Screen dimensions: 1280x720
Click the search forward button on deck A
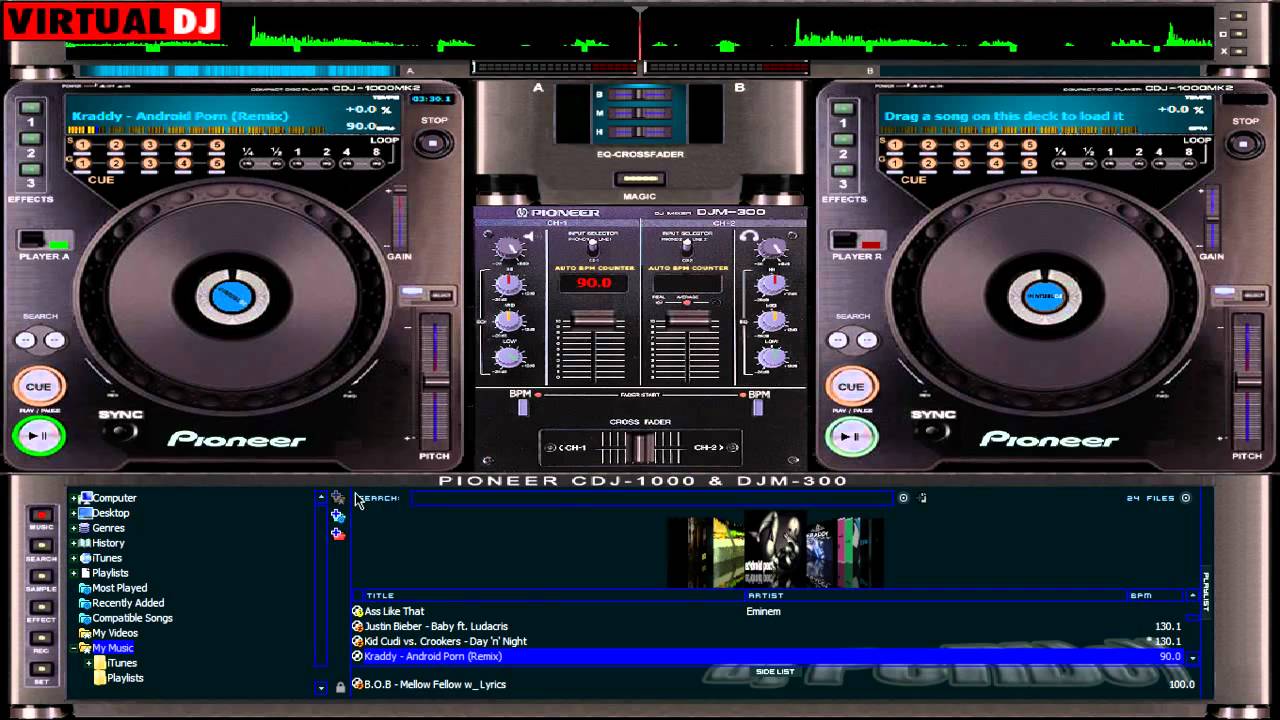pos(55,340)
